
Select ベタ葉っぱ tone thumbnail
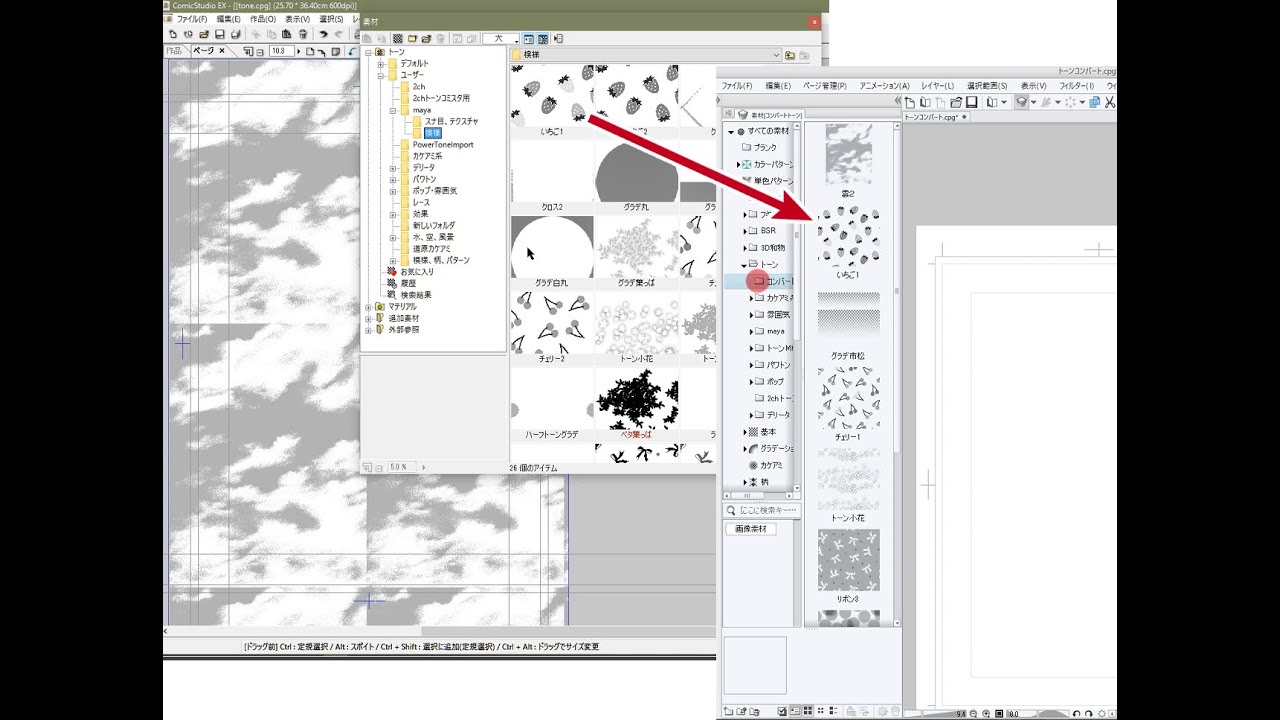pyautogui.click(x=636, y=398)
